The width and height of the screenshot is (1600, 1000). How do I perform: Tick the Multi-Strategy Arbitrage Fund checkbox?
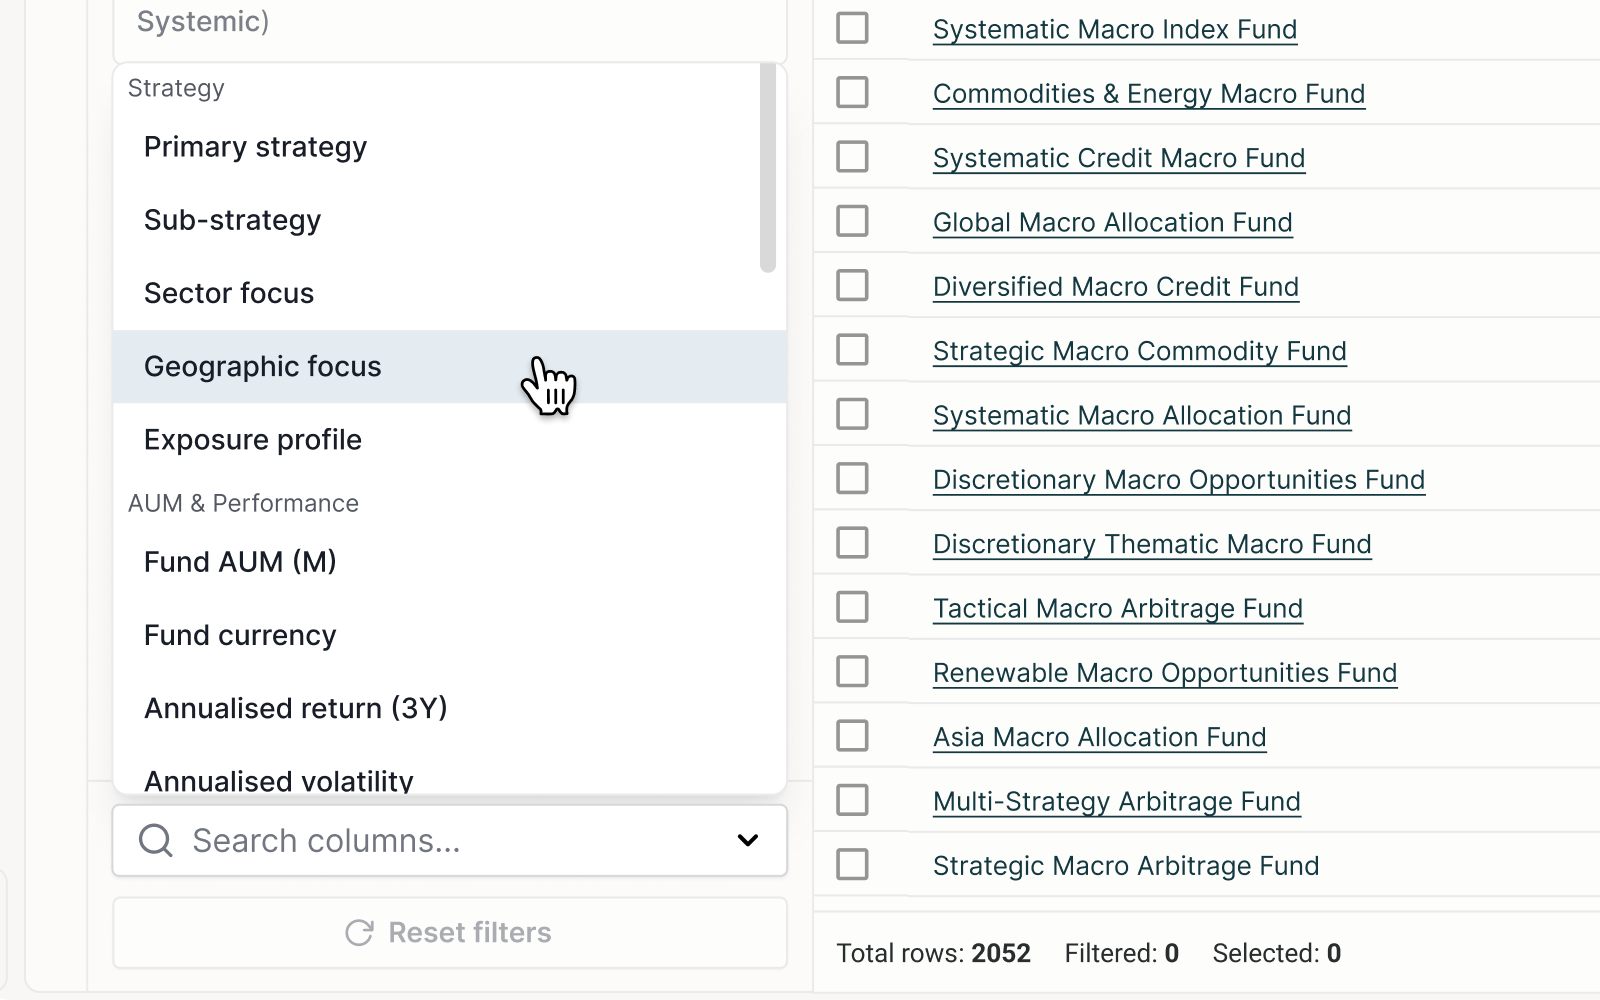(852, 800)
